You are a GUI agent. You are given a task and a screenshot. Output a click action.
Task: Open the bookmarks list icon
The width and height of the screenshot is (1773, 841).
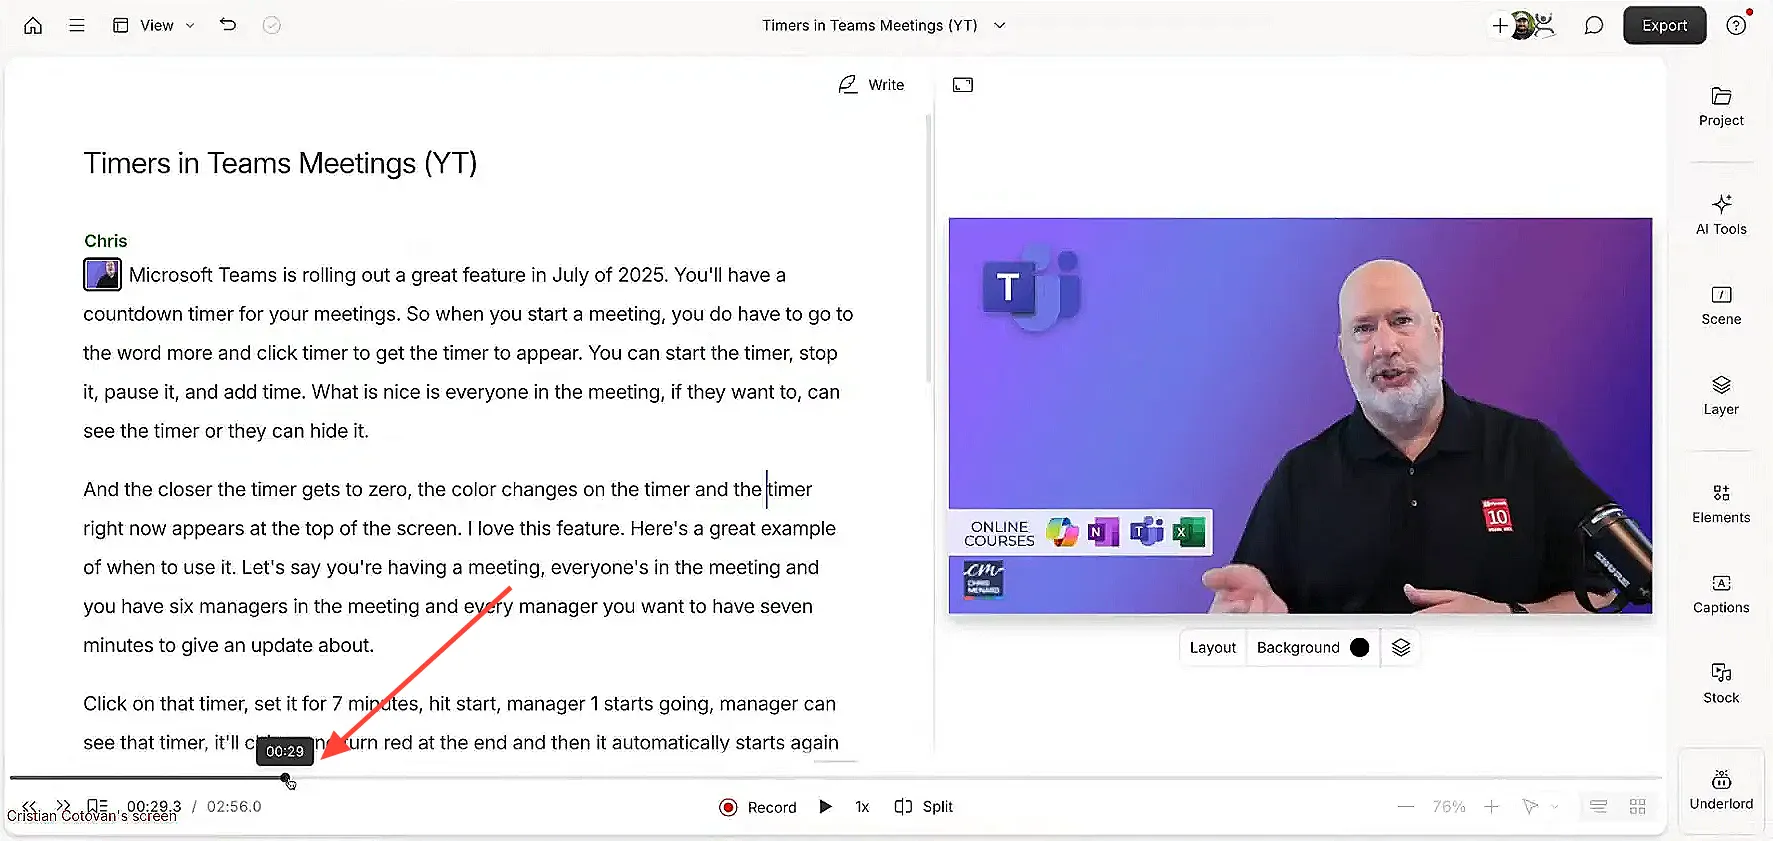point(97,806)
